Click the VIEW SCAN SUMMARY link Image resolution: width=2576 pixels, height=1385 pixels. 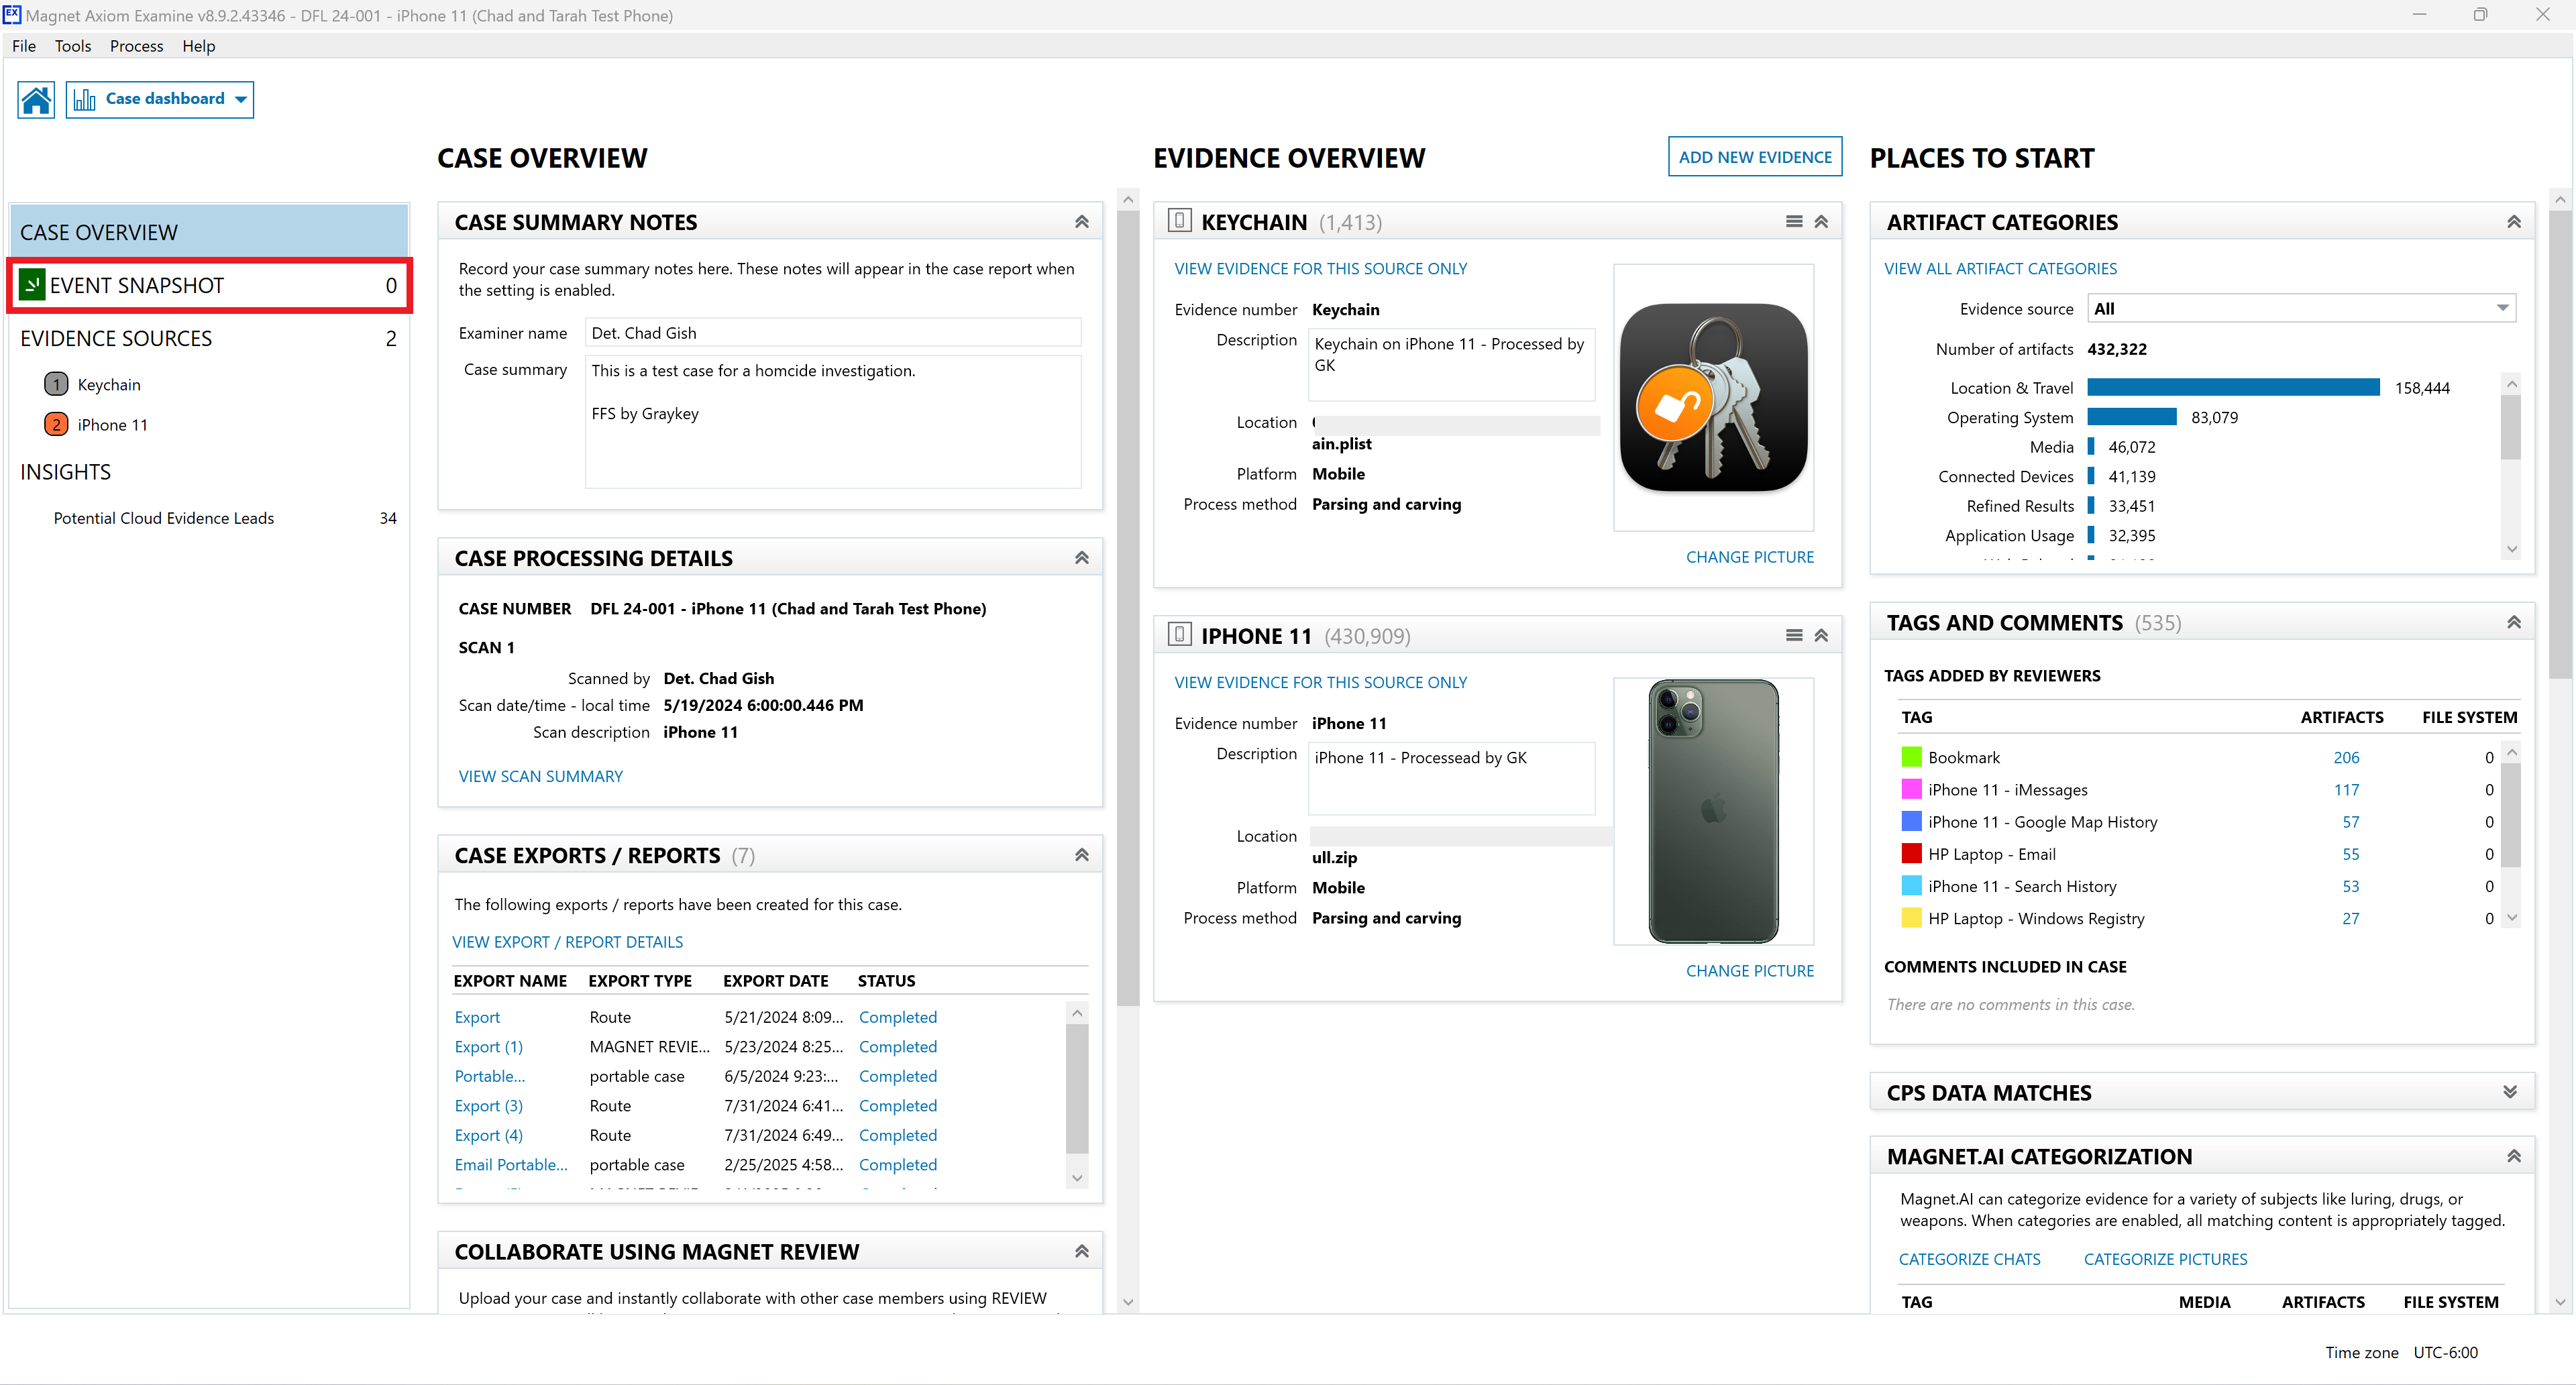click(540, 776)
